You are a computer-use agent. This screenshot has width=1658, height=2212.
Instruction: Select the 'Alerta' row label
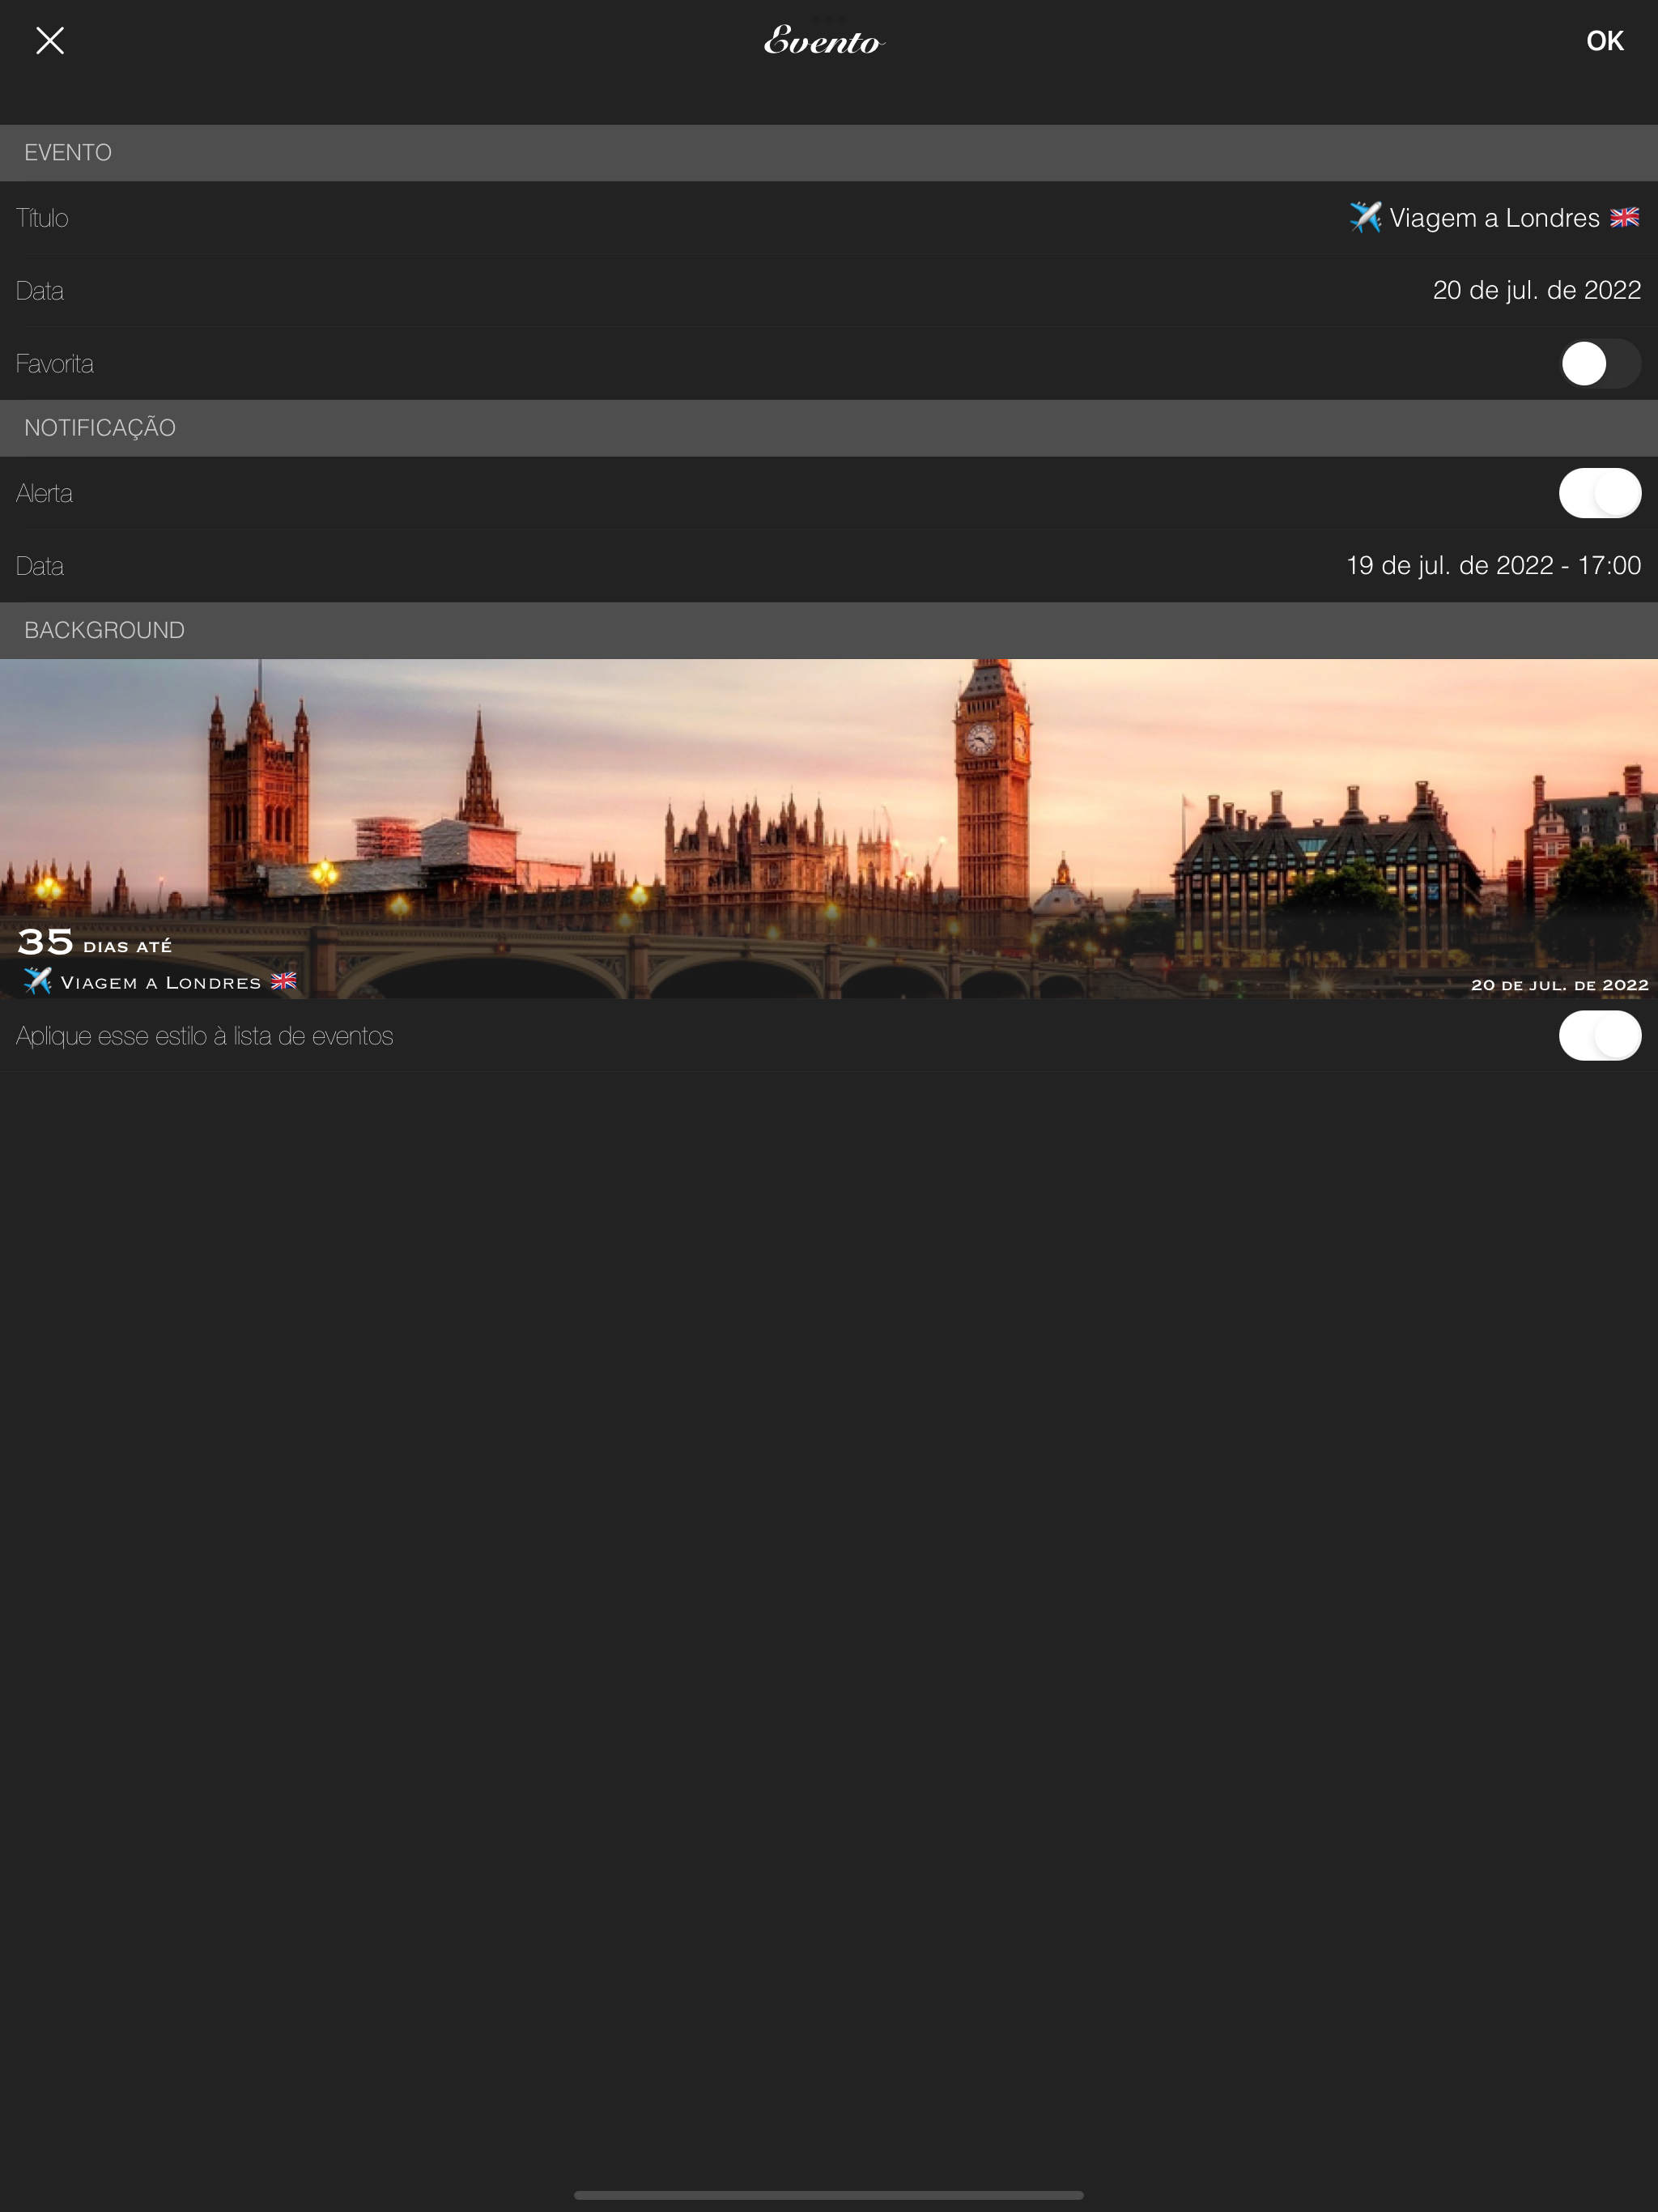pyautogui.click(x=44, y=493)
